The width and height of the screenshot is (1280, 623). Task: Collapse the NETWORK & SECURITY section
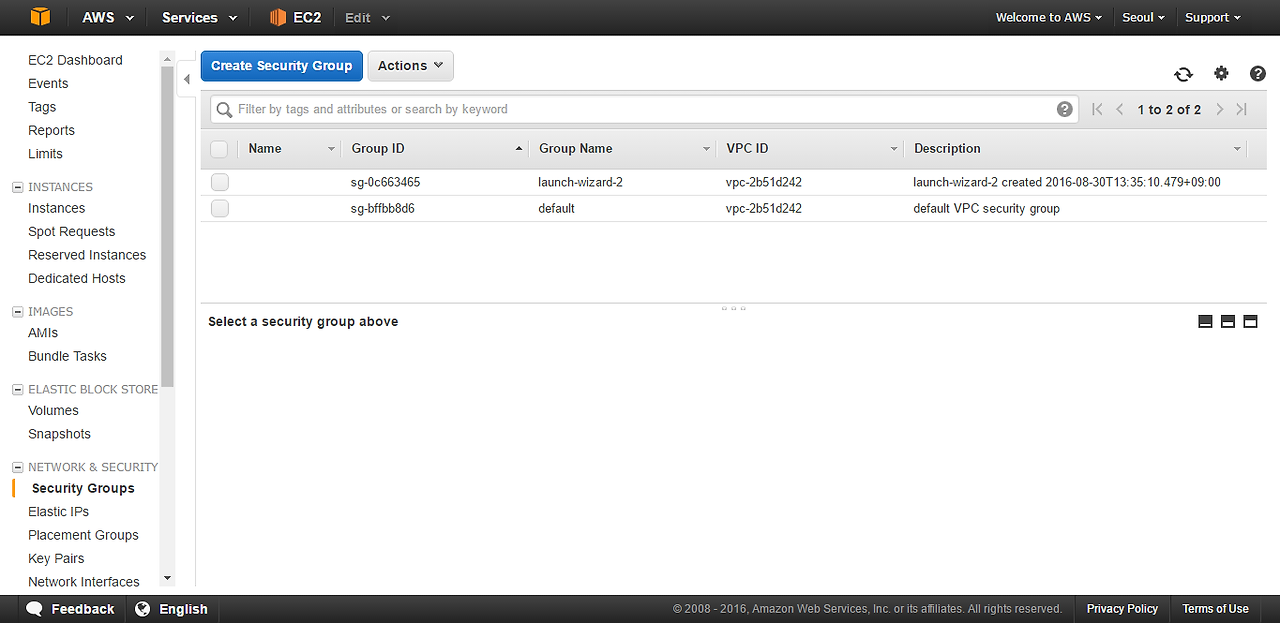coord(17,468)
